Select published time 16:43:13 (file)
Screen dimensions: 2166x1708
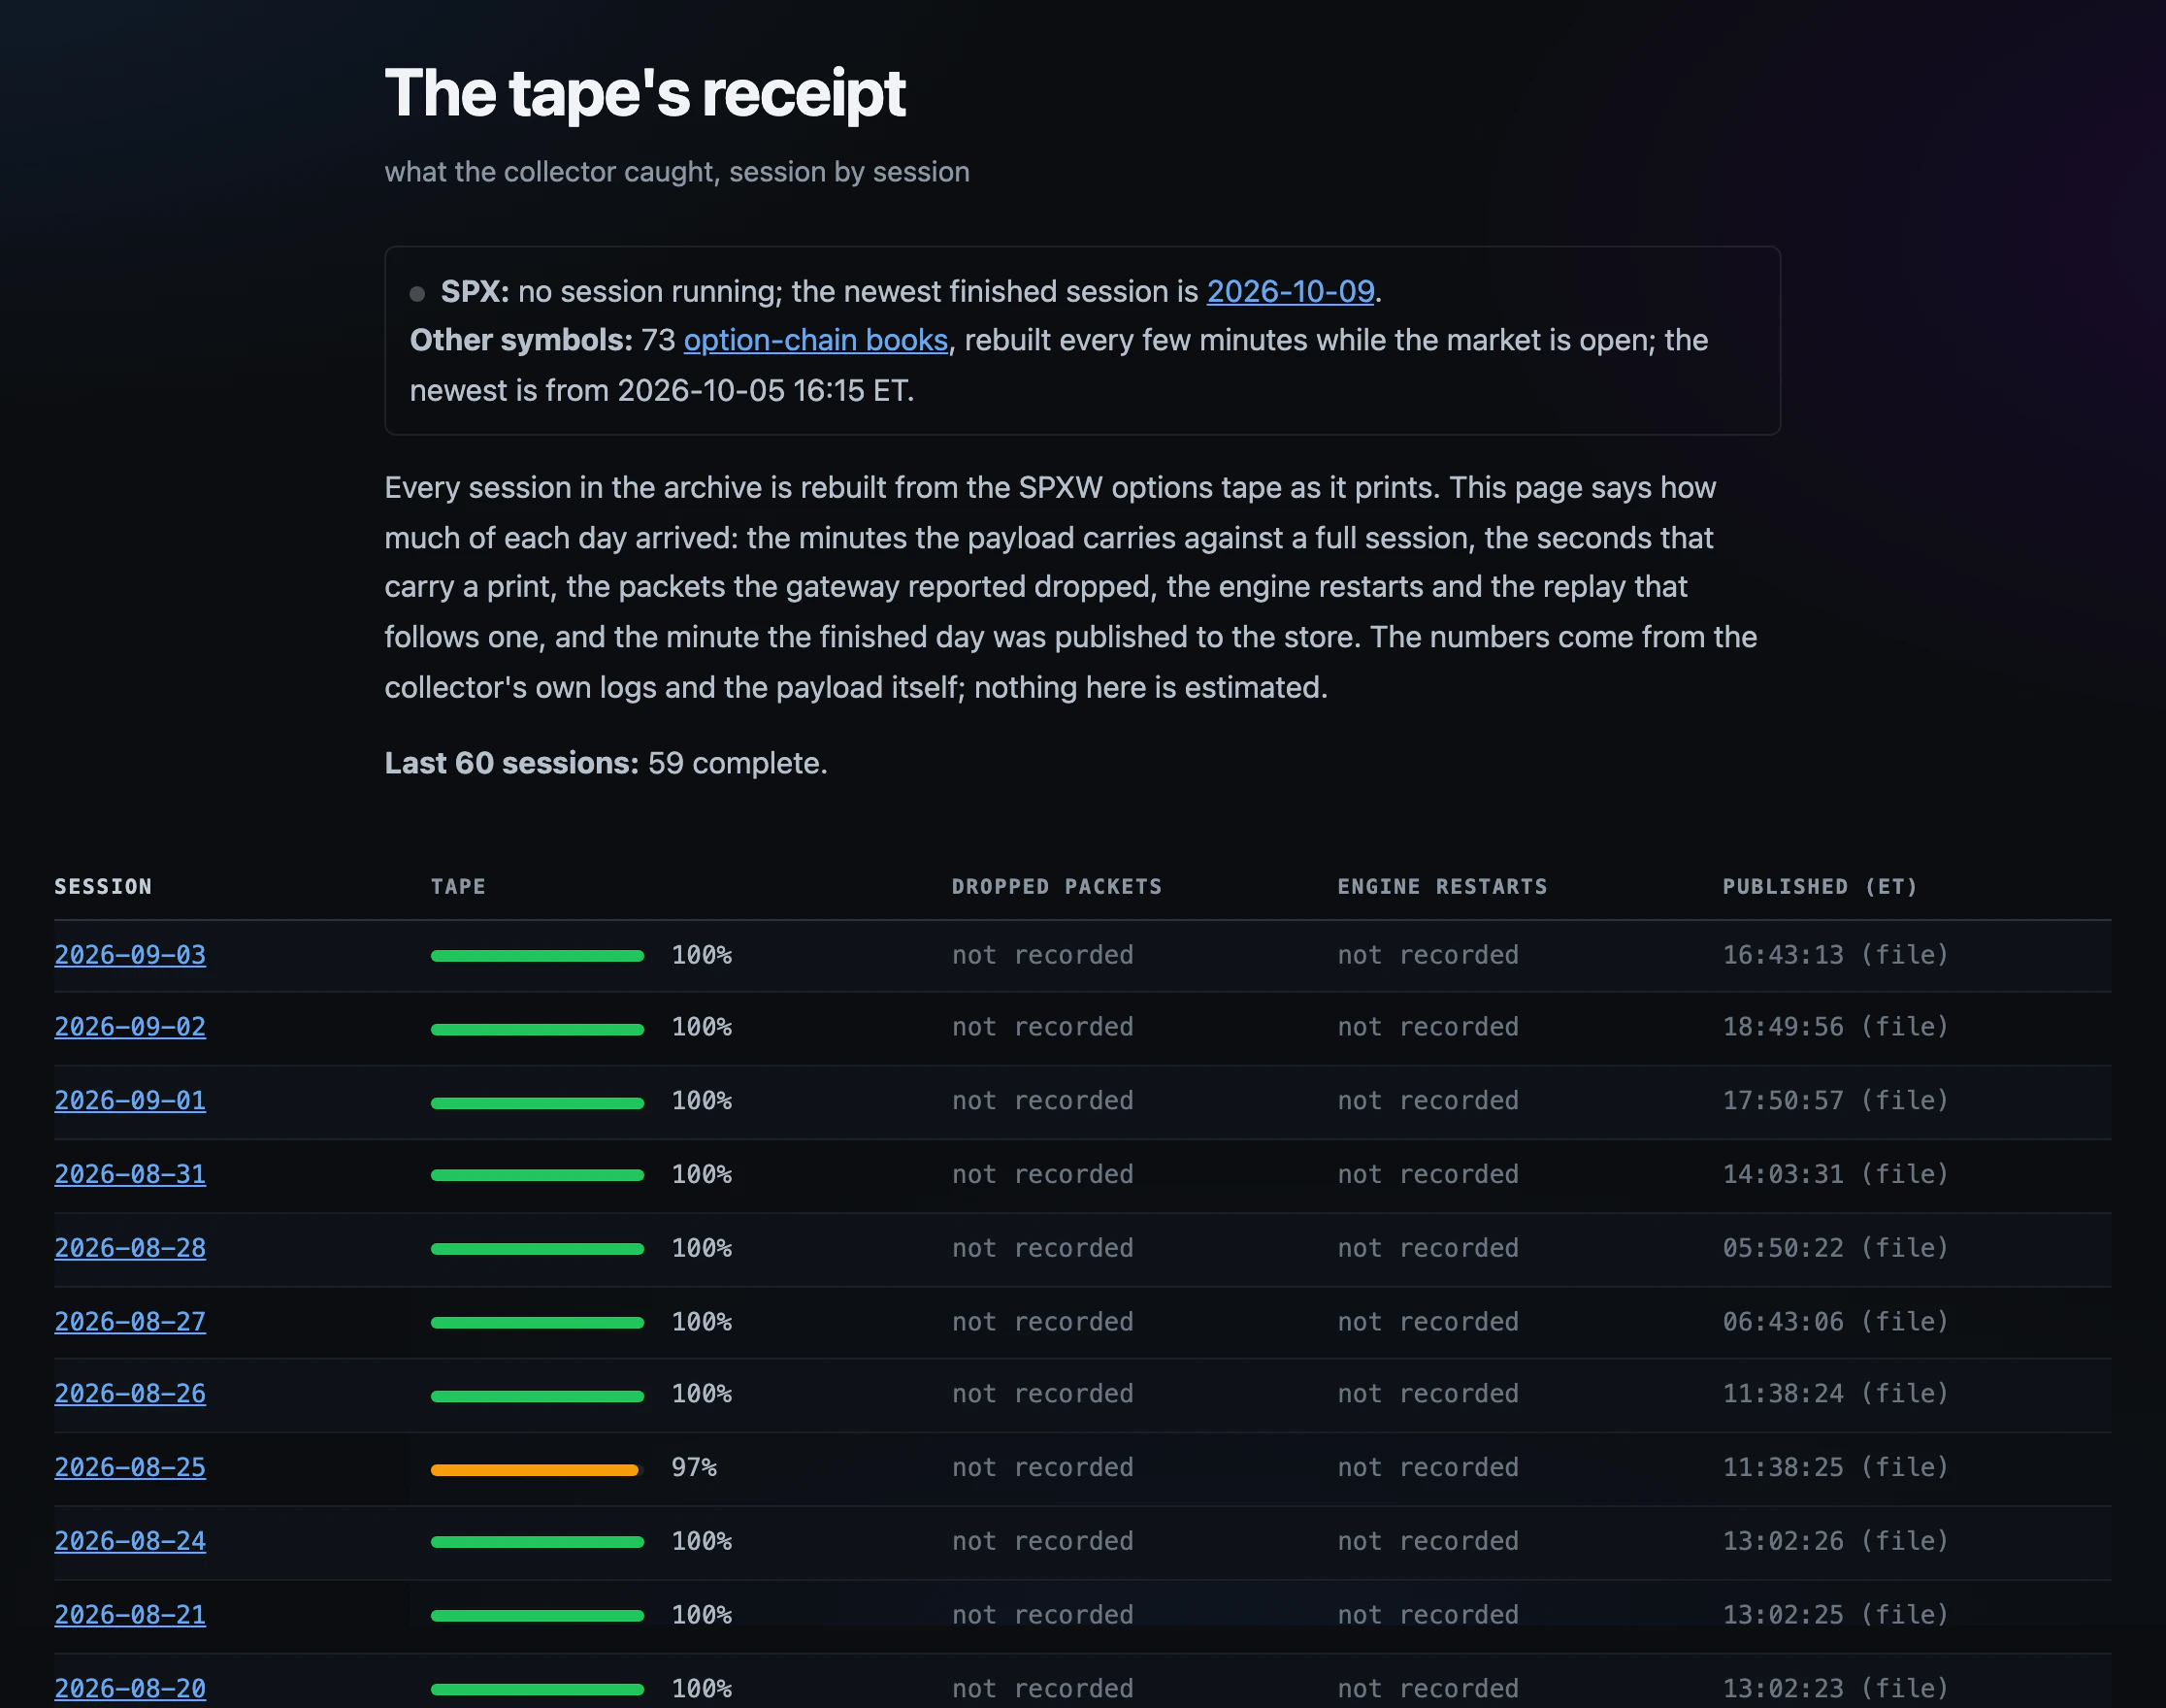[1835, 955]
